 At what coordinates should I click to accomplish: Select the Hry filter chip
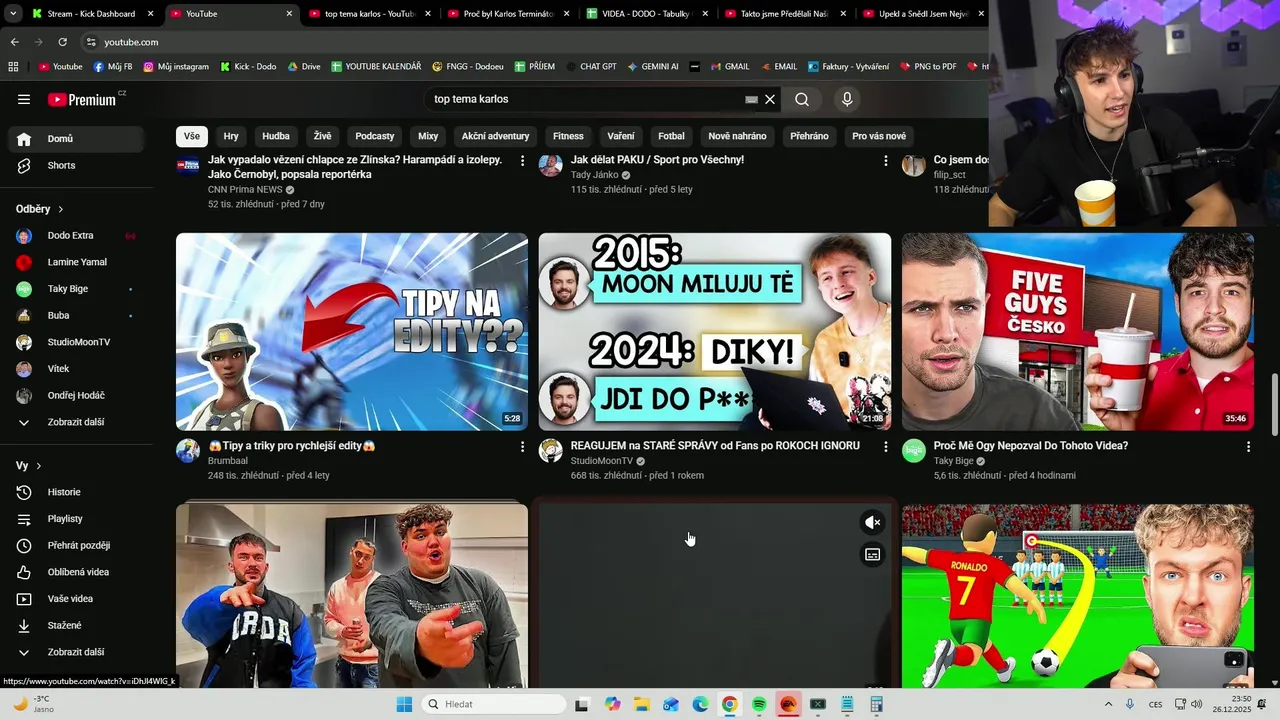pos(231,136)
